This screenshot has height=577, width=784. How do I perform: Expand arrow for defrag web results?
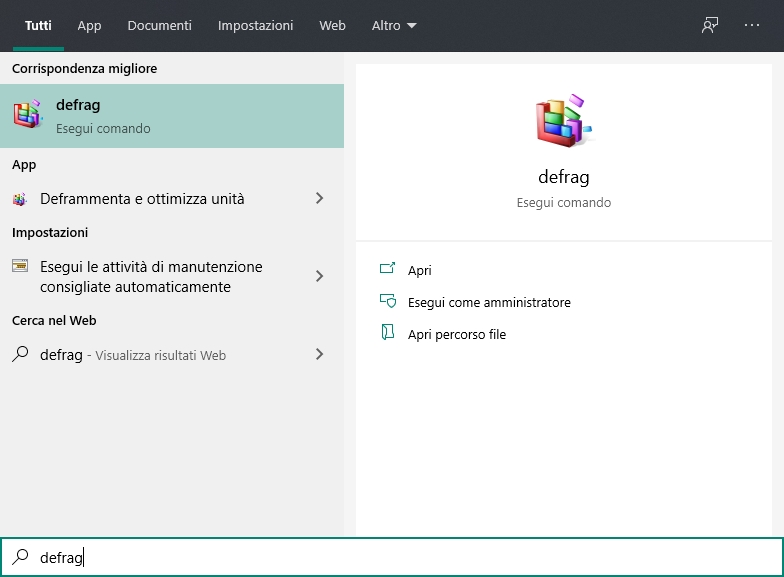(x=320, y=354)
